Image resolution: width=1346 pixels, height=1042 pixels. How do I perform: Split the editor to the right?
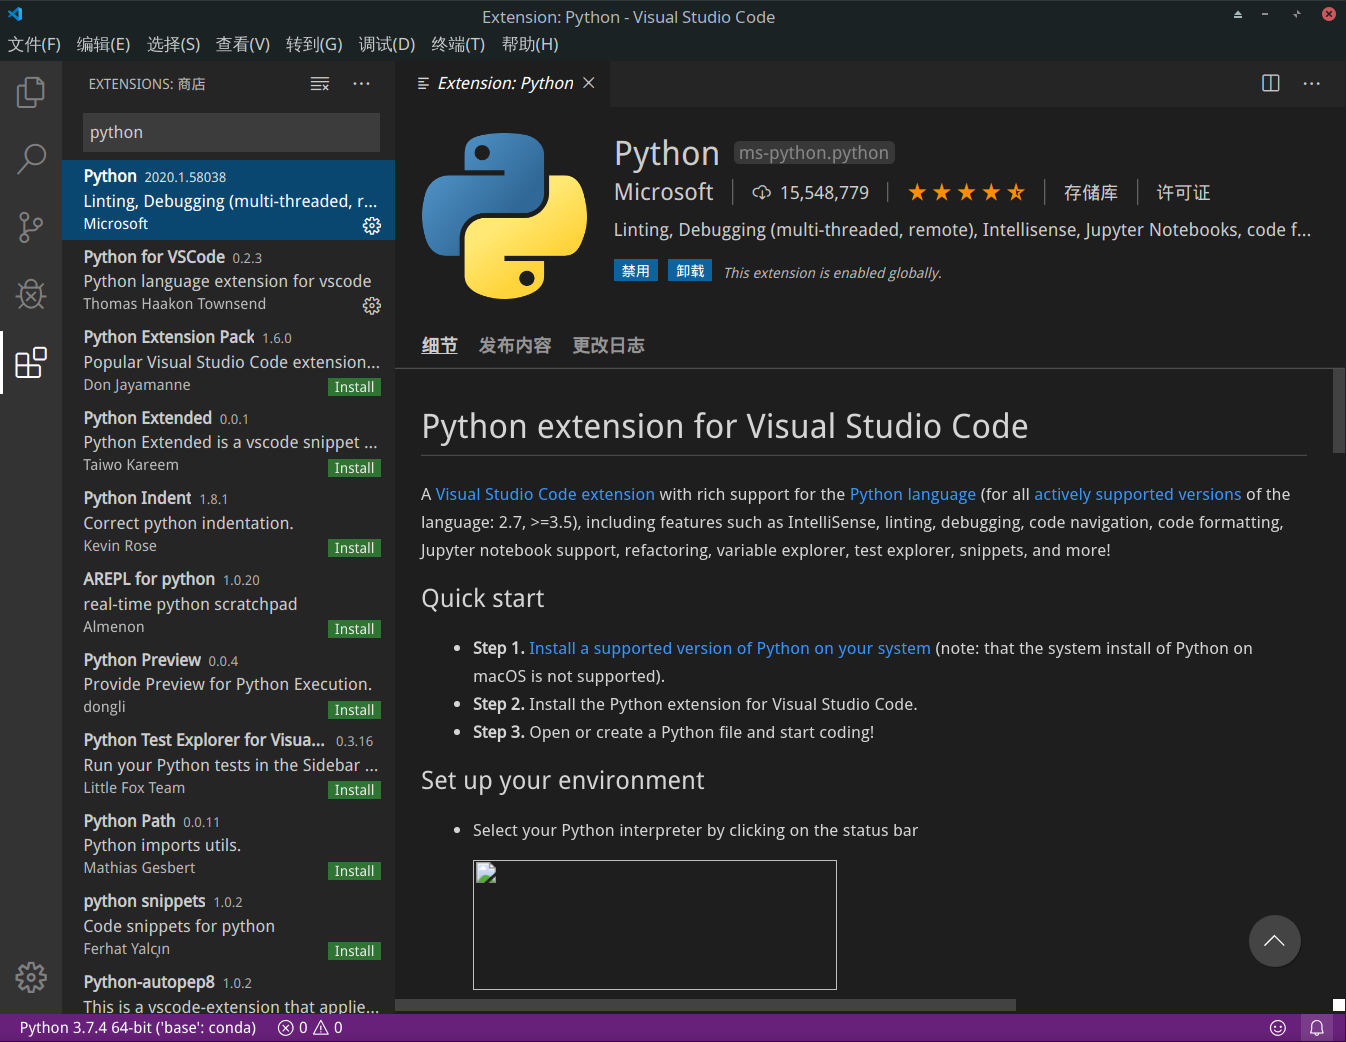click(1271, 83)
